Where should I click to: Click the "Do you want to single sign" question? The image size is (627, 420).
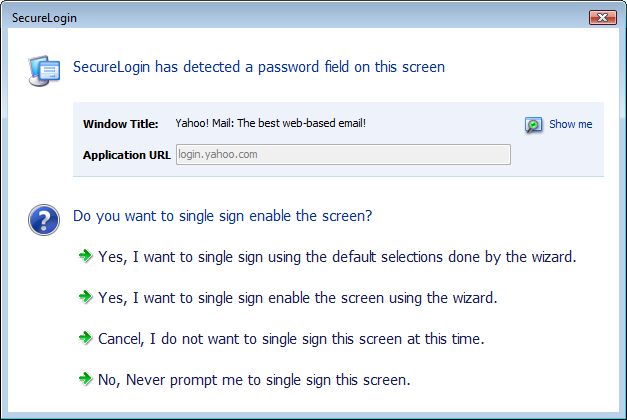224,215
